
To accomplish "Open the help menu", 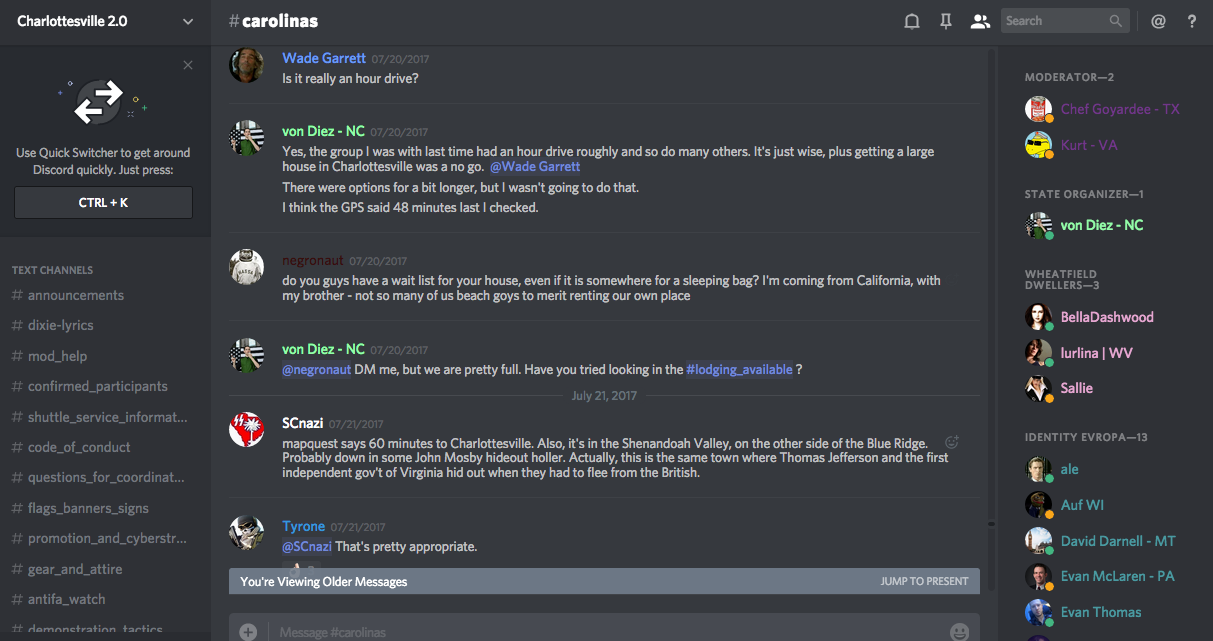I will coord(1192,21).
